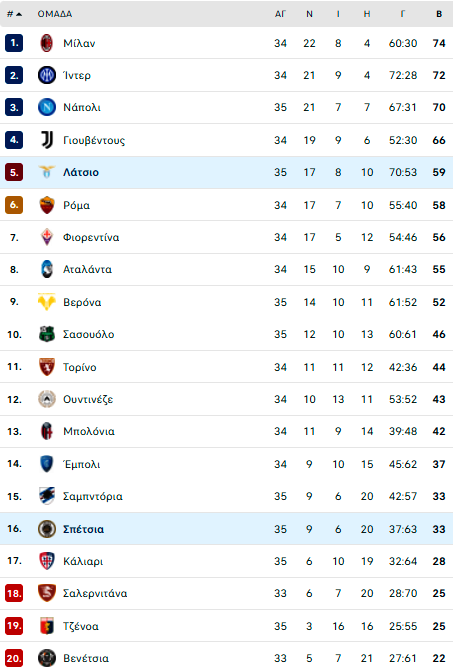Viewport: 453px width, 671px height.
Task: Click the Lazio eagle crest
Action: [x=47, y=172]
